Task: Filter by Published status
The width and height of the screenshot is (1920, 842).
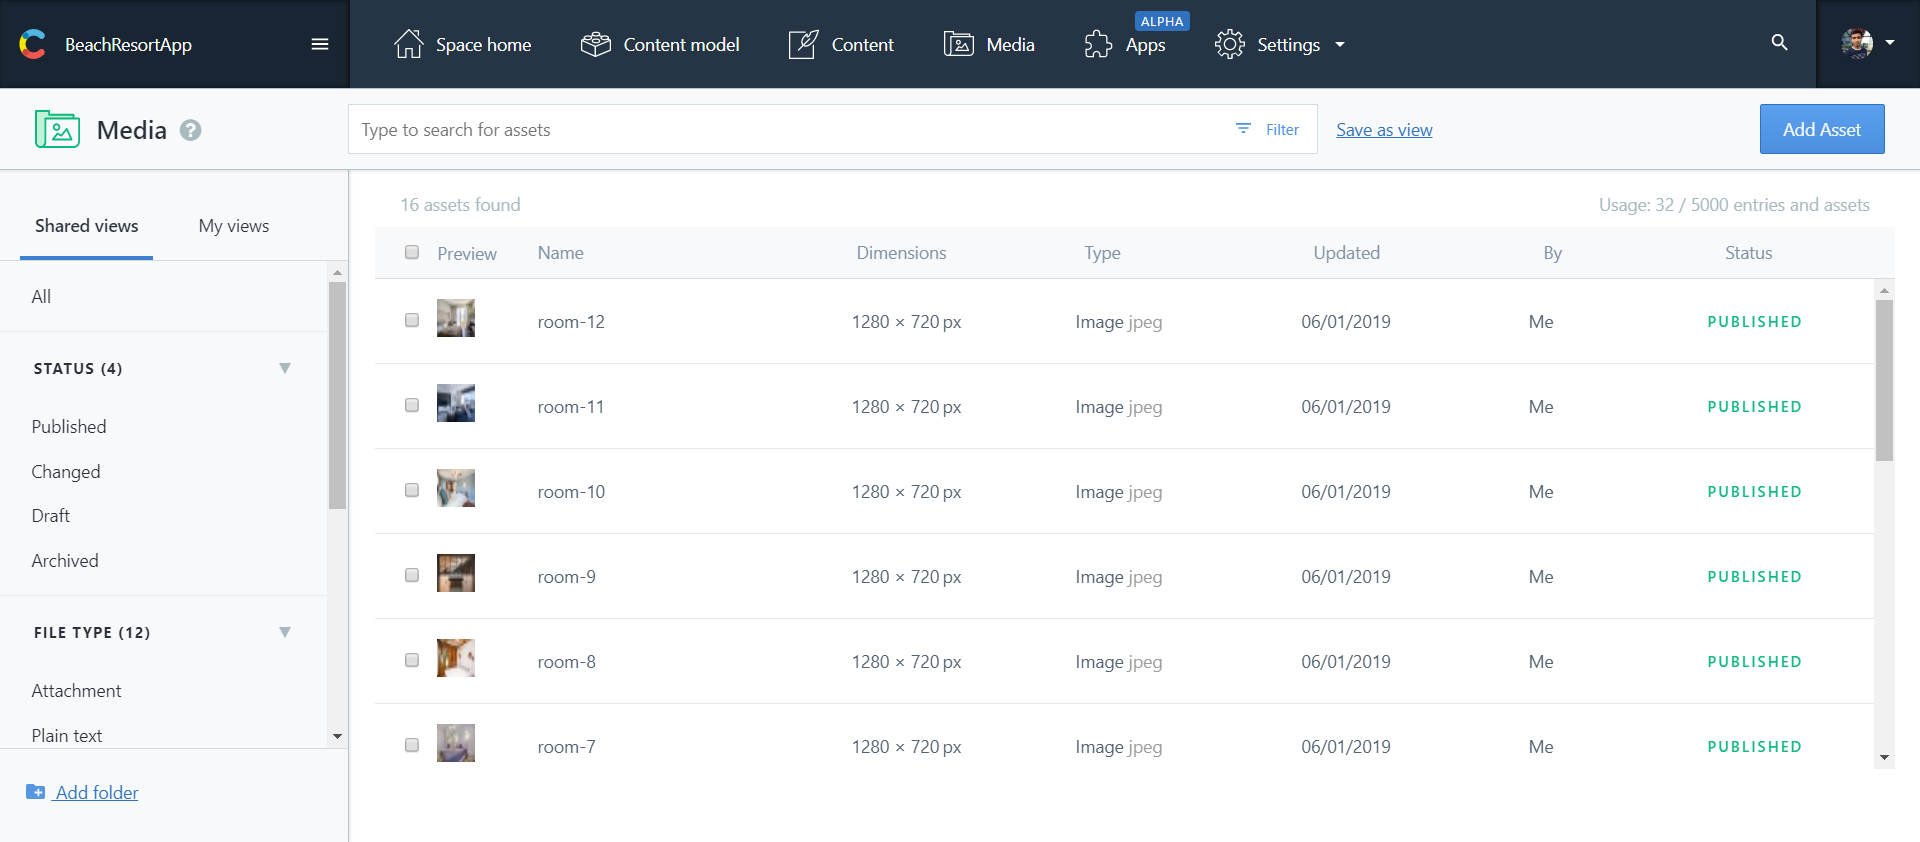Action: 69,427
